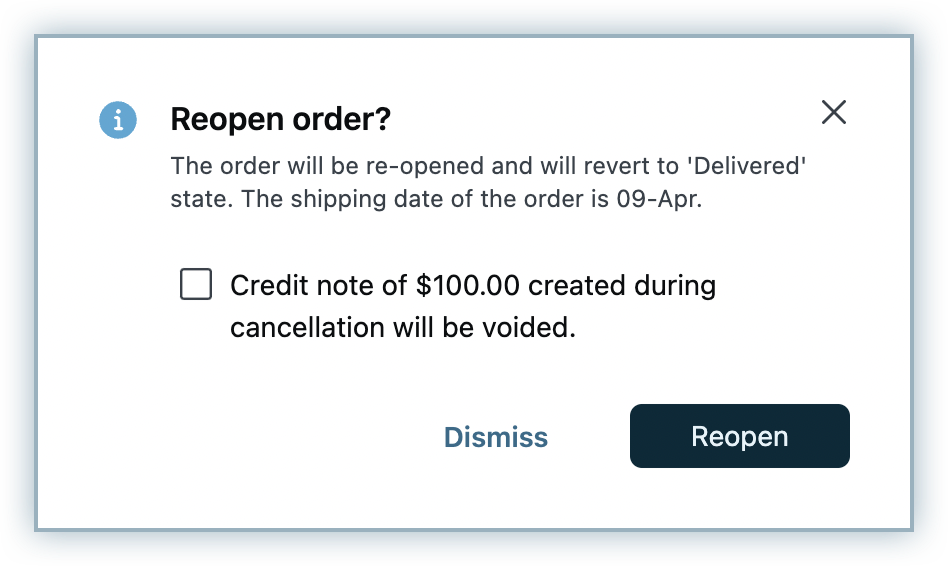
Task: Close the Reopen order dialog with X
Action: tap(833, 112)
